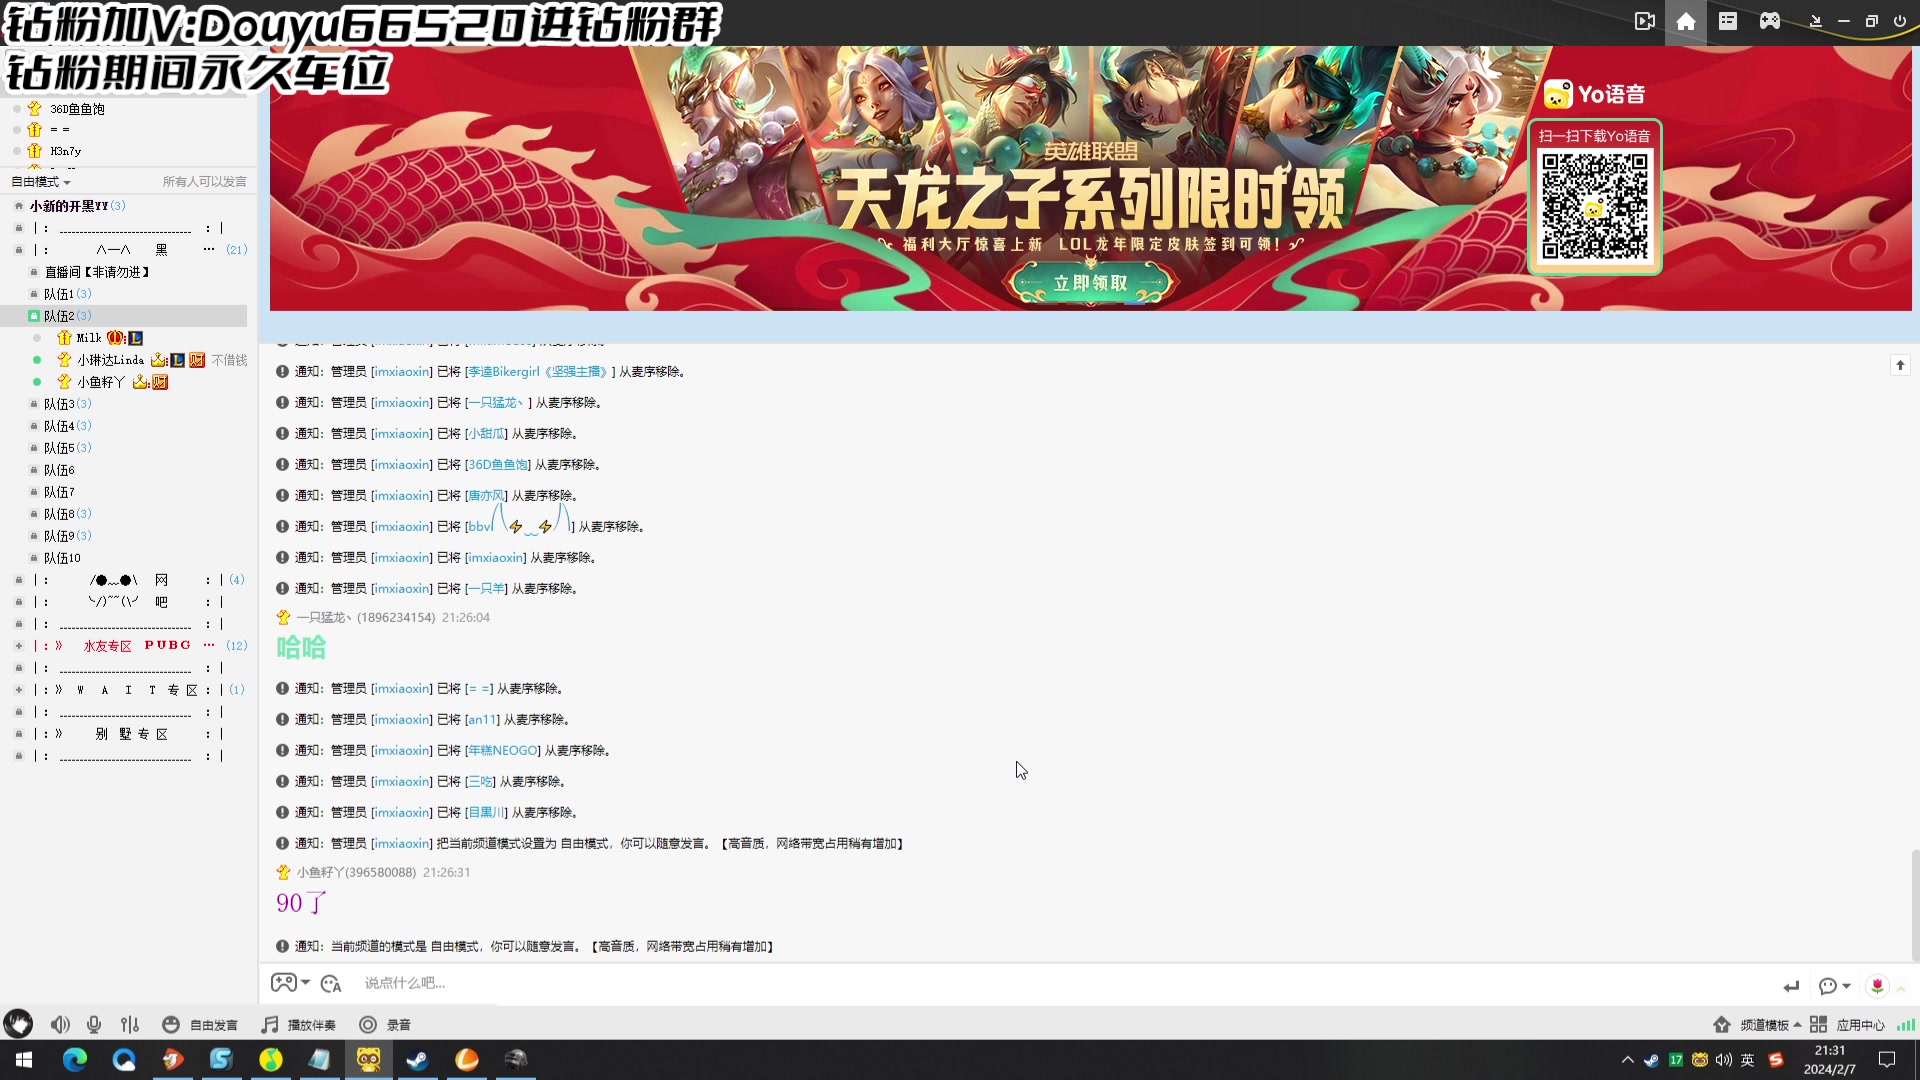Open system volume in tray
The image size is (1920, 1080).
(x=1723, y=1060)
